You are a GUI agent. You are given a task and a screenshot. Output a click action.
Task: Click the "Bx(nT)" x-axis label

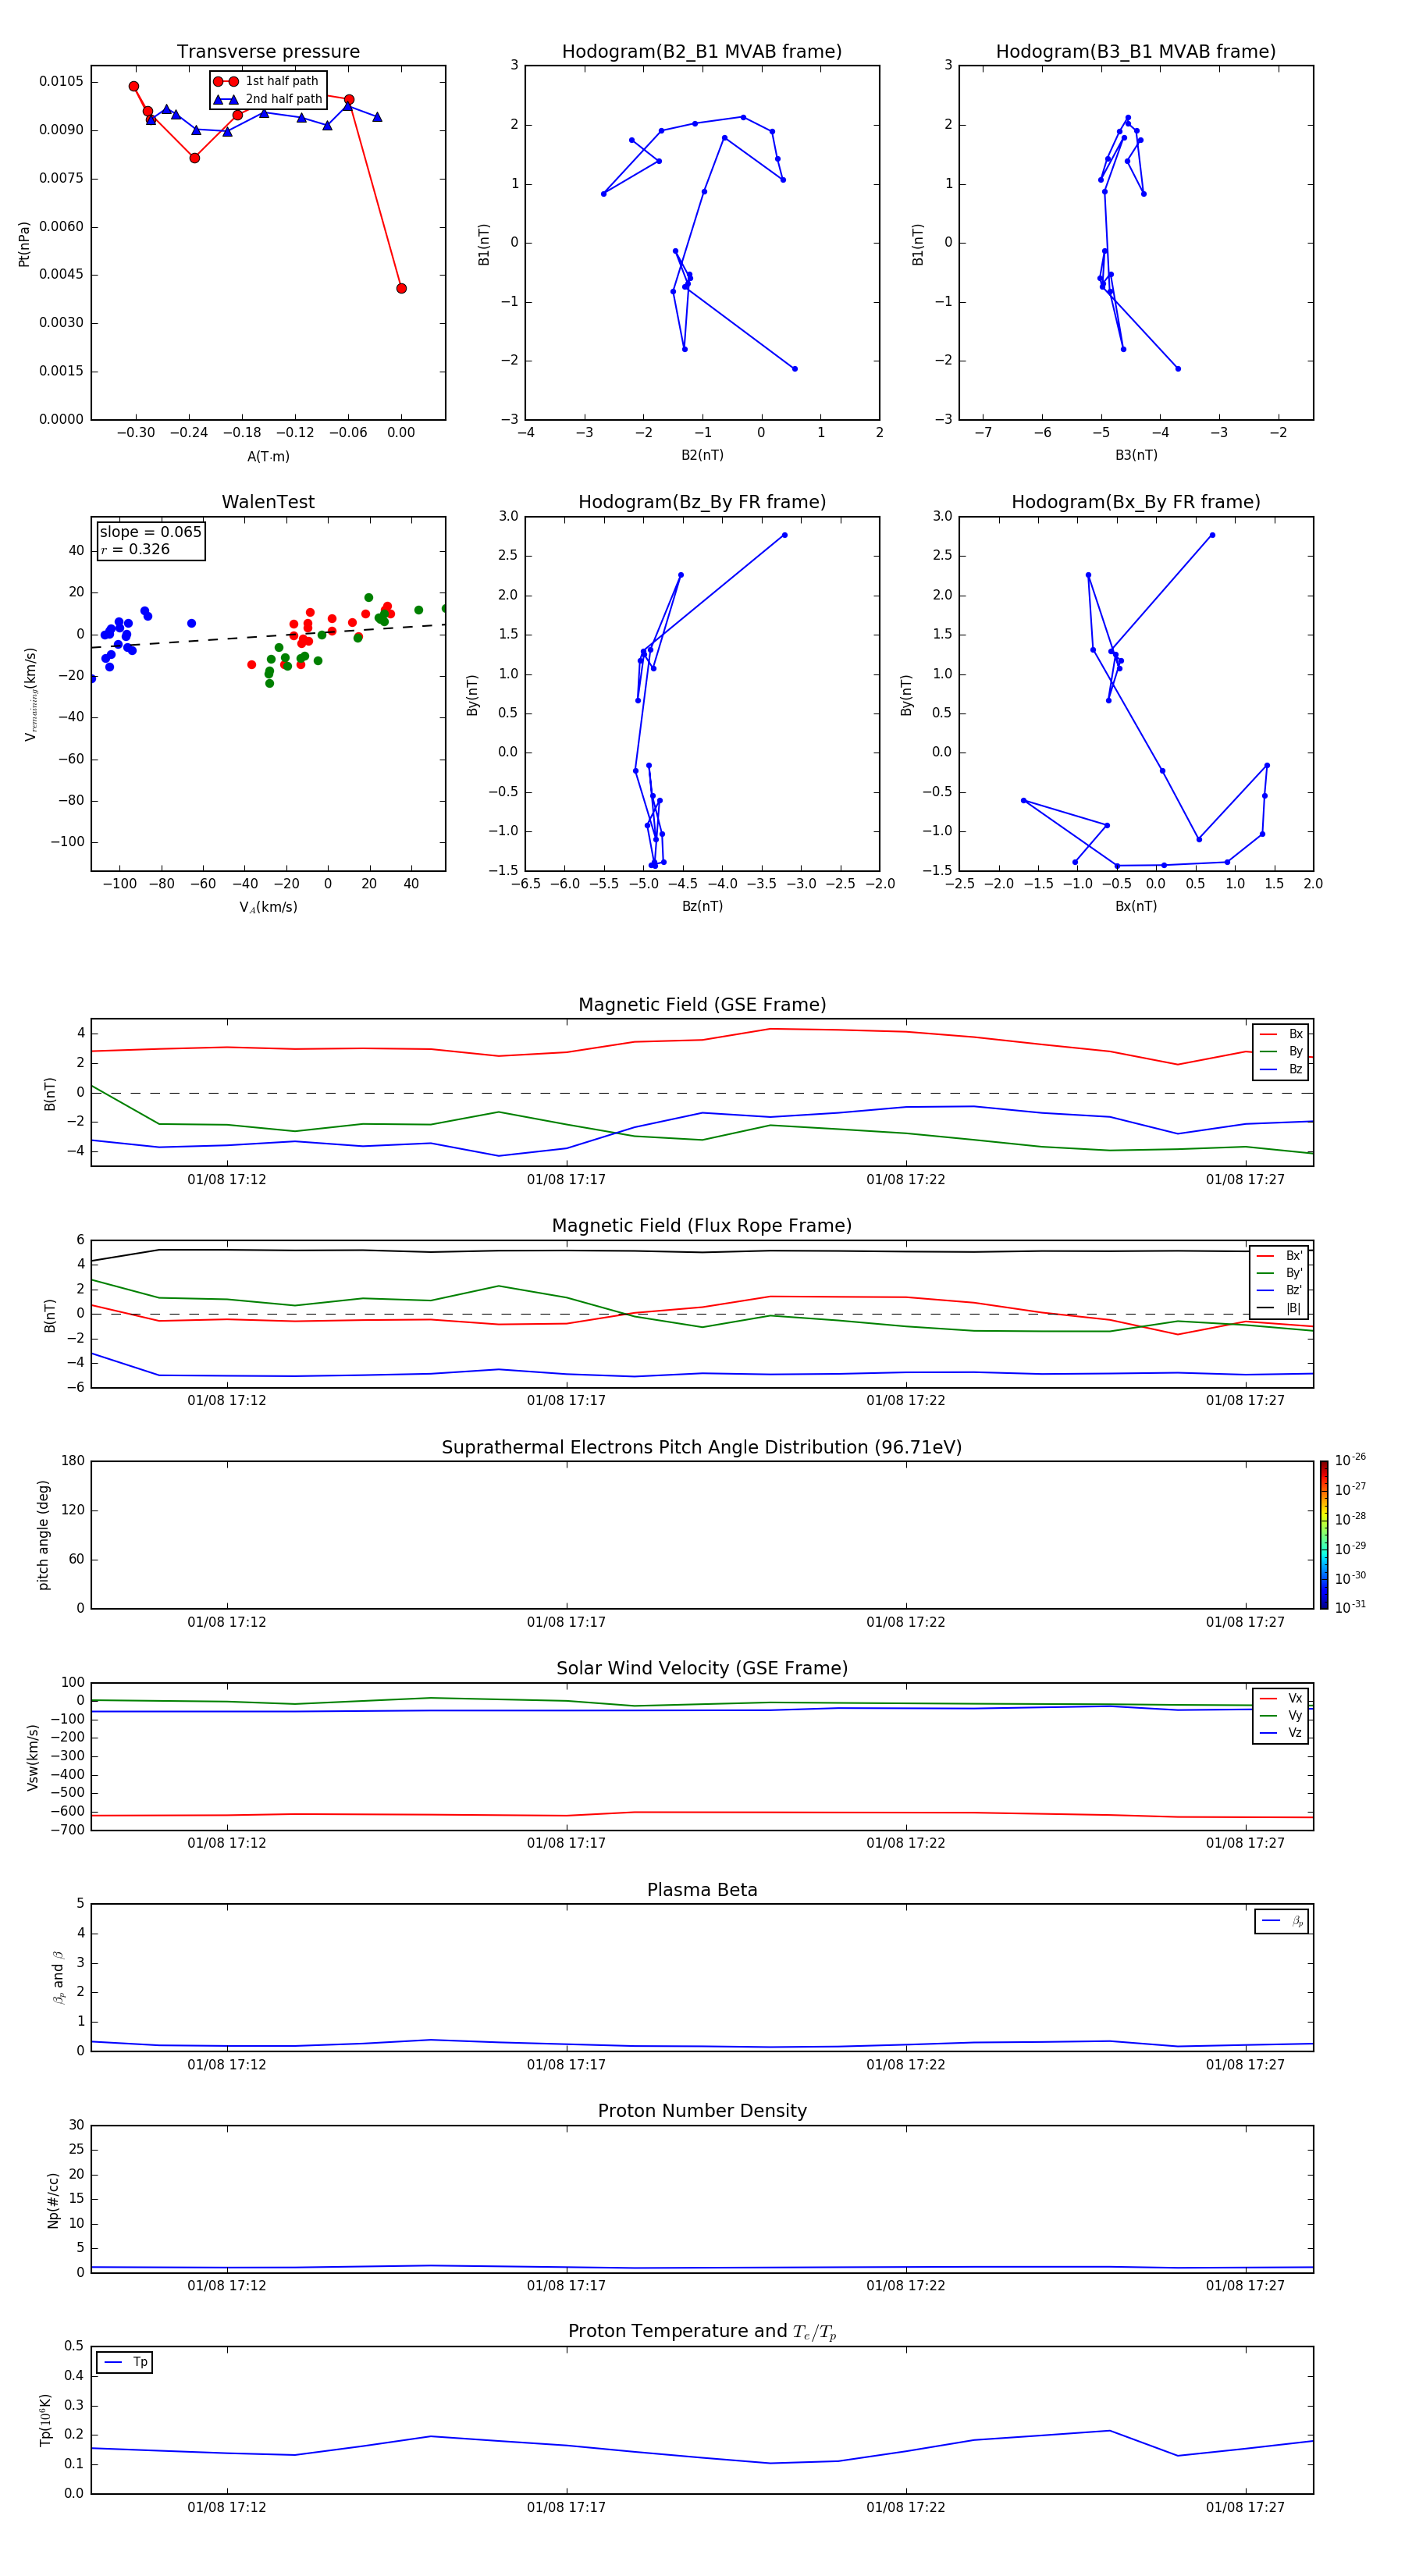[1136, 907]
